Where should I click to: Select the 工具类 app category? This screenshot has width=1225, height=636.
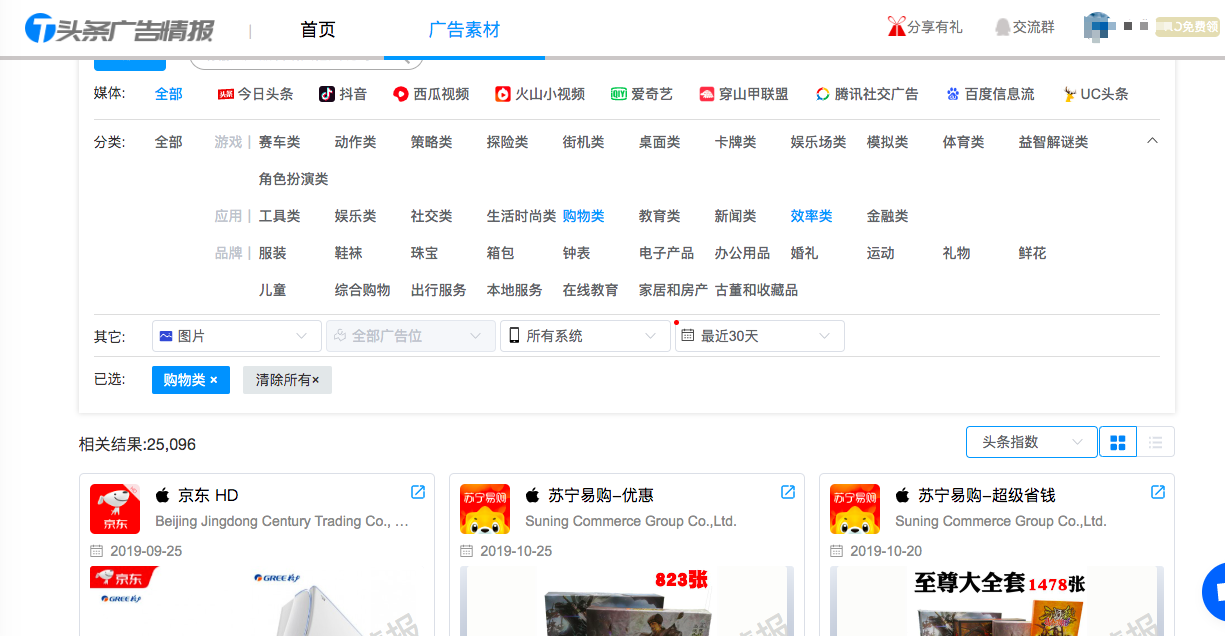pos(279,216)
